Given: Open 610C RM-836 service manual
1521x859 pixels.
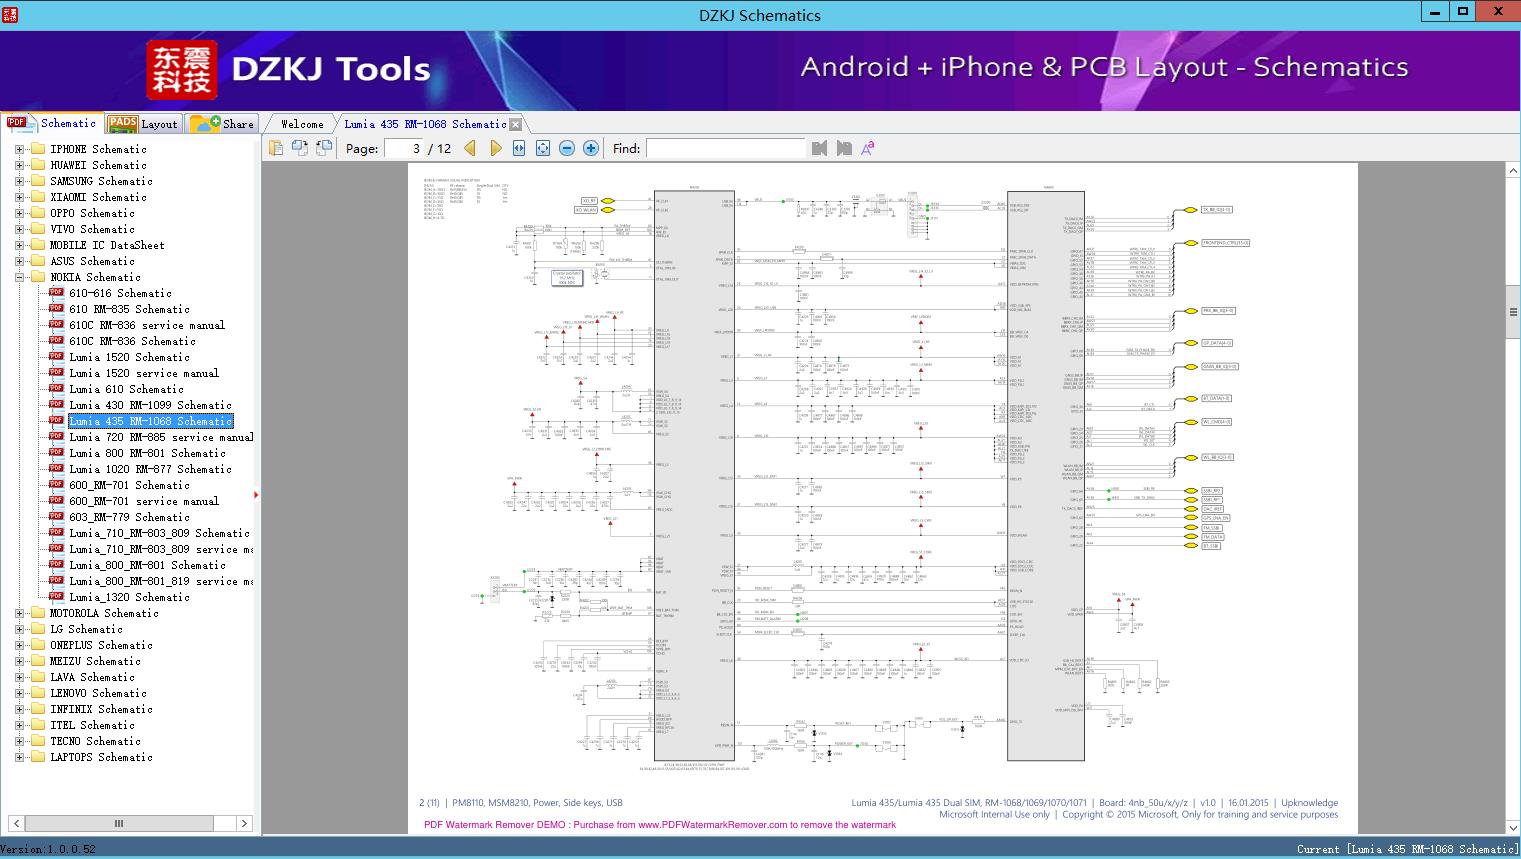Looking at the screenshot, I should tap(147, 325).
